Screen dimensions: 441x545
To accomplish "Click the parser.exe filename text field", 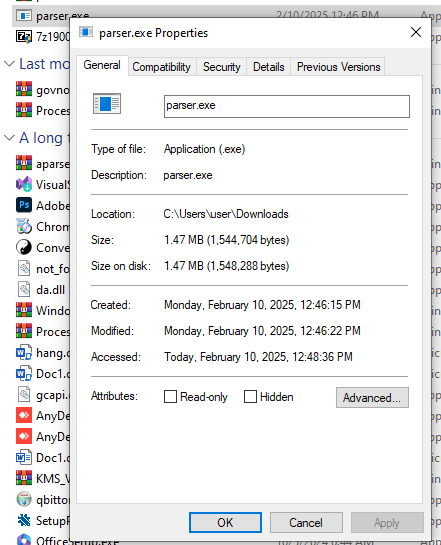I will [x=287, y=106].
